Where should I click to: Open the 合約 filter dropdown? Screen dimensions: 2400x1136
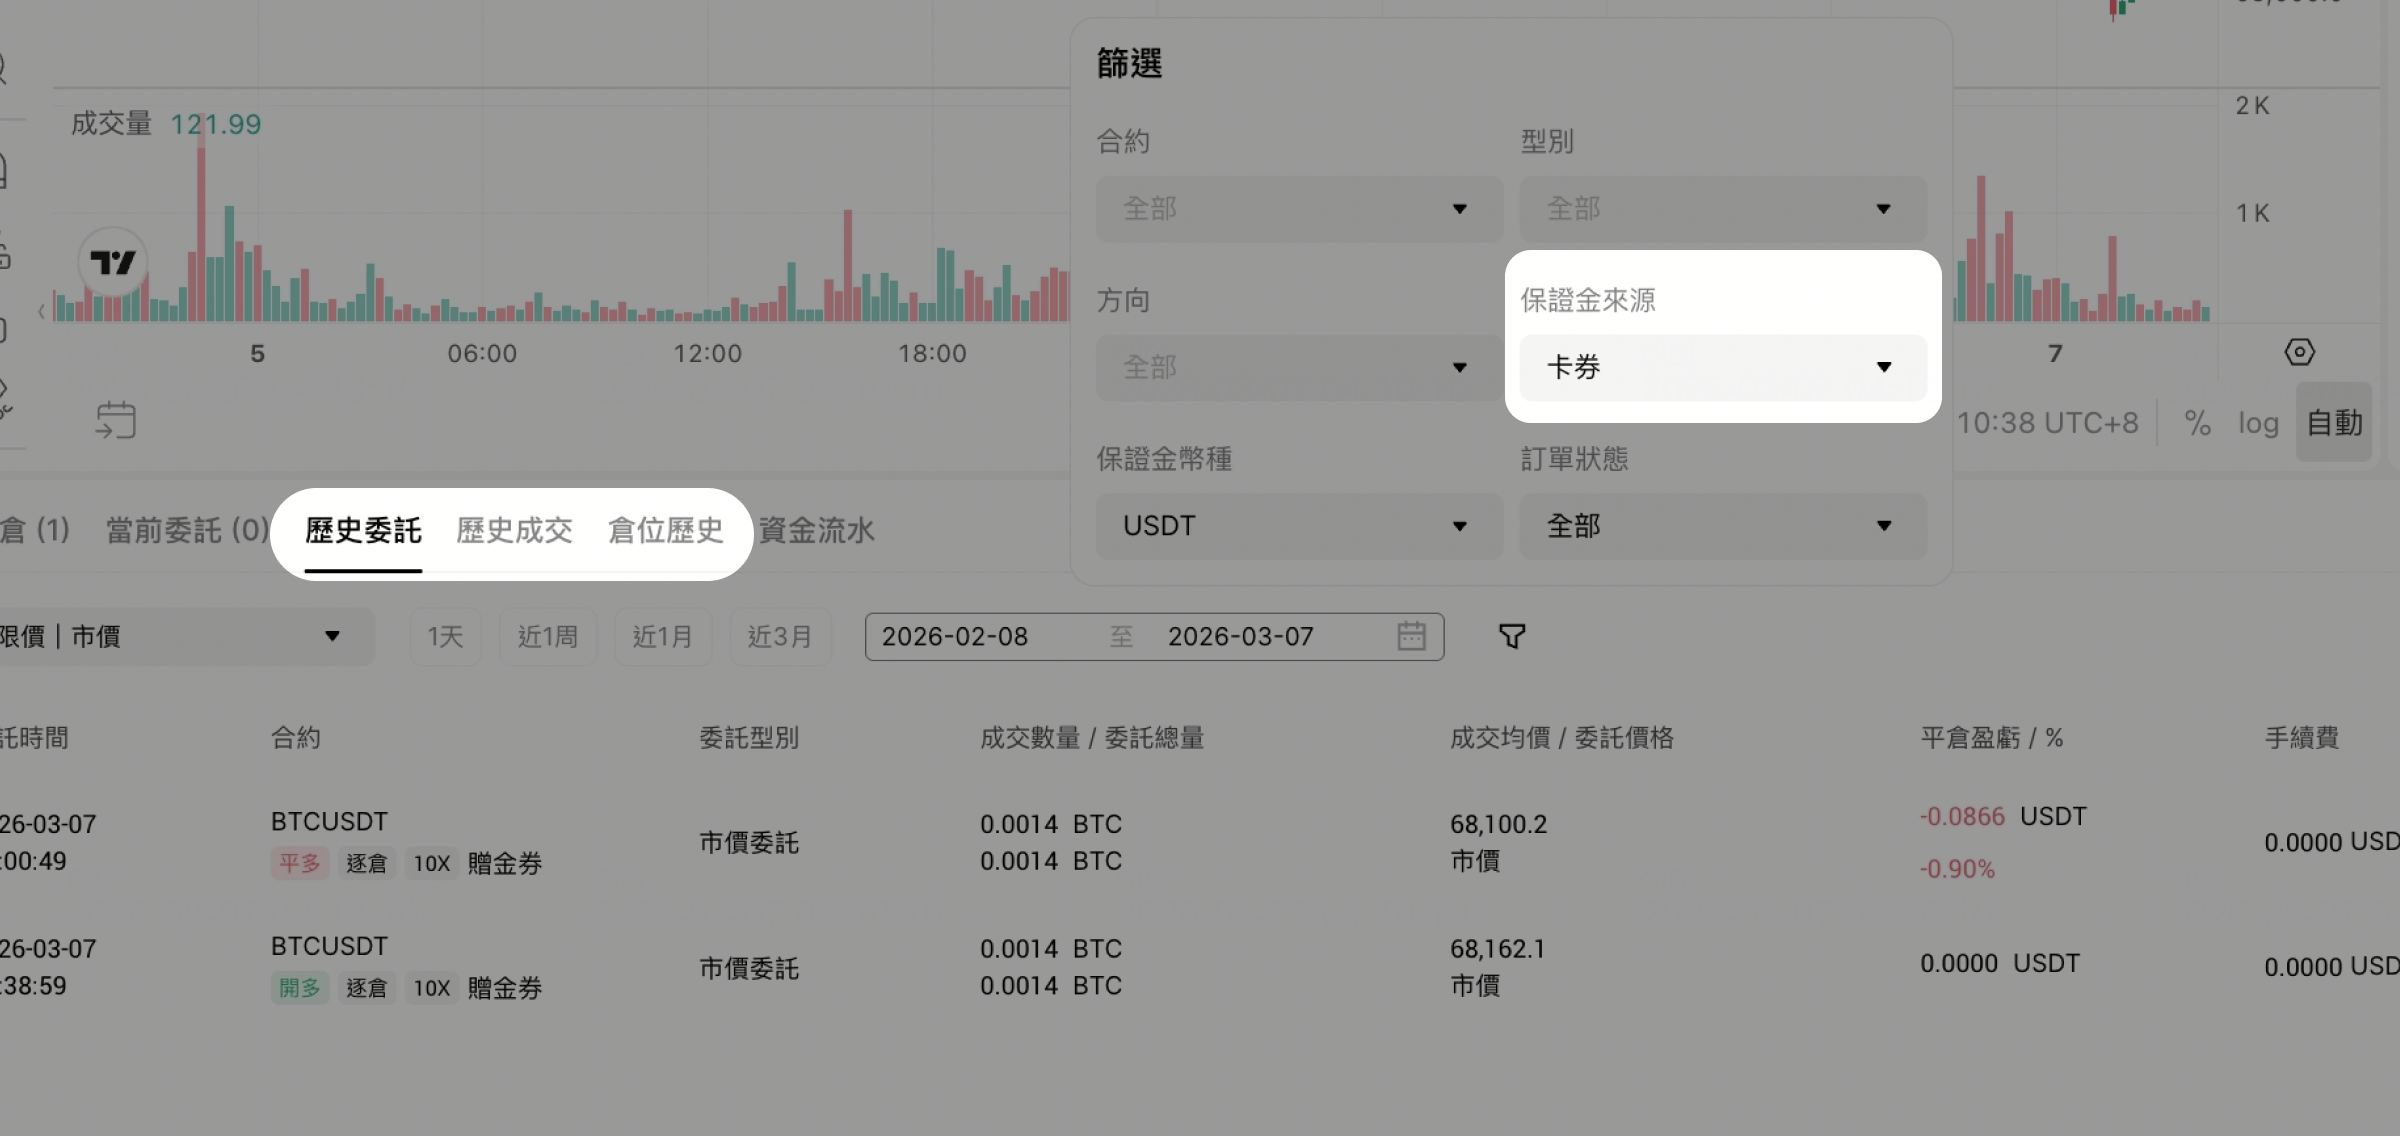tap(1298, 209)
